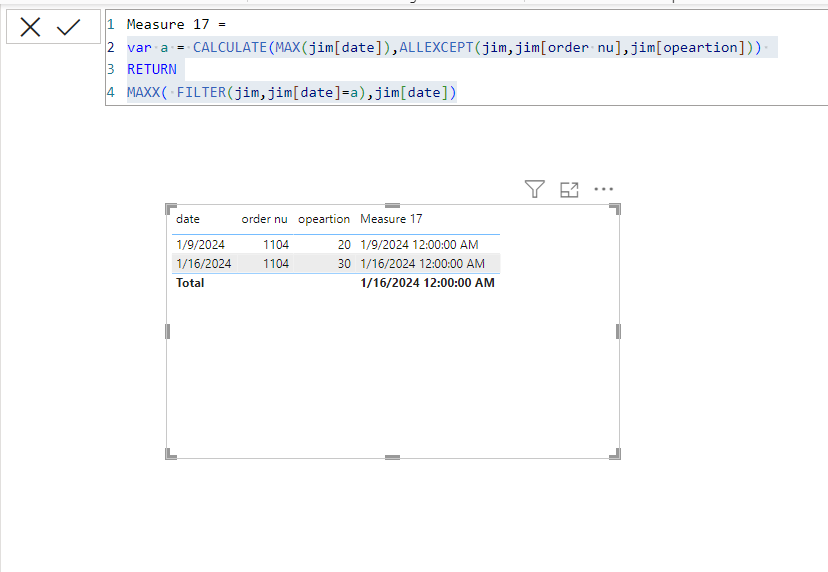This screenshot has width=828, height=572.
Task: Commit the formula with checkmark icon
Action: tap(68, 27)
